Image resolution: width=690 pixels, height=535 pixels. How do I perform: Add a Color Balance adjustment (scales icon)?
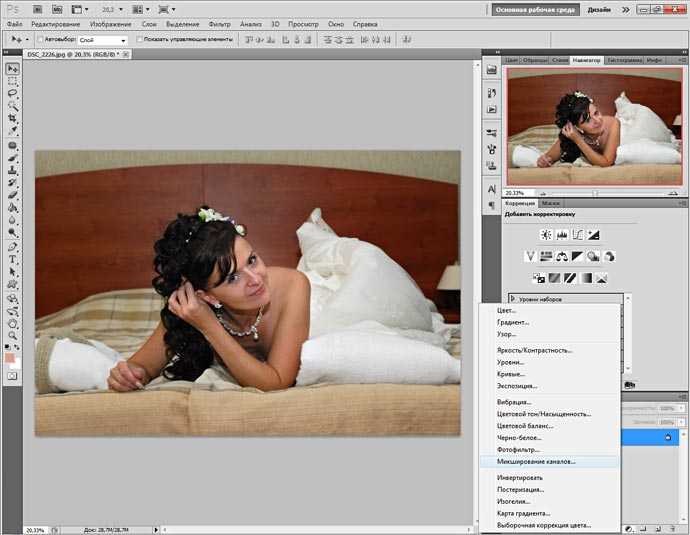(x=562, y=256)
